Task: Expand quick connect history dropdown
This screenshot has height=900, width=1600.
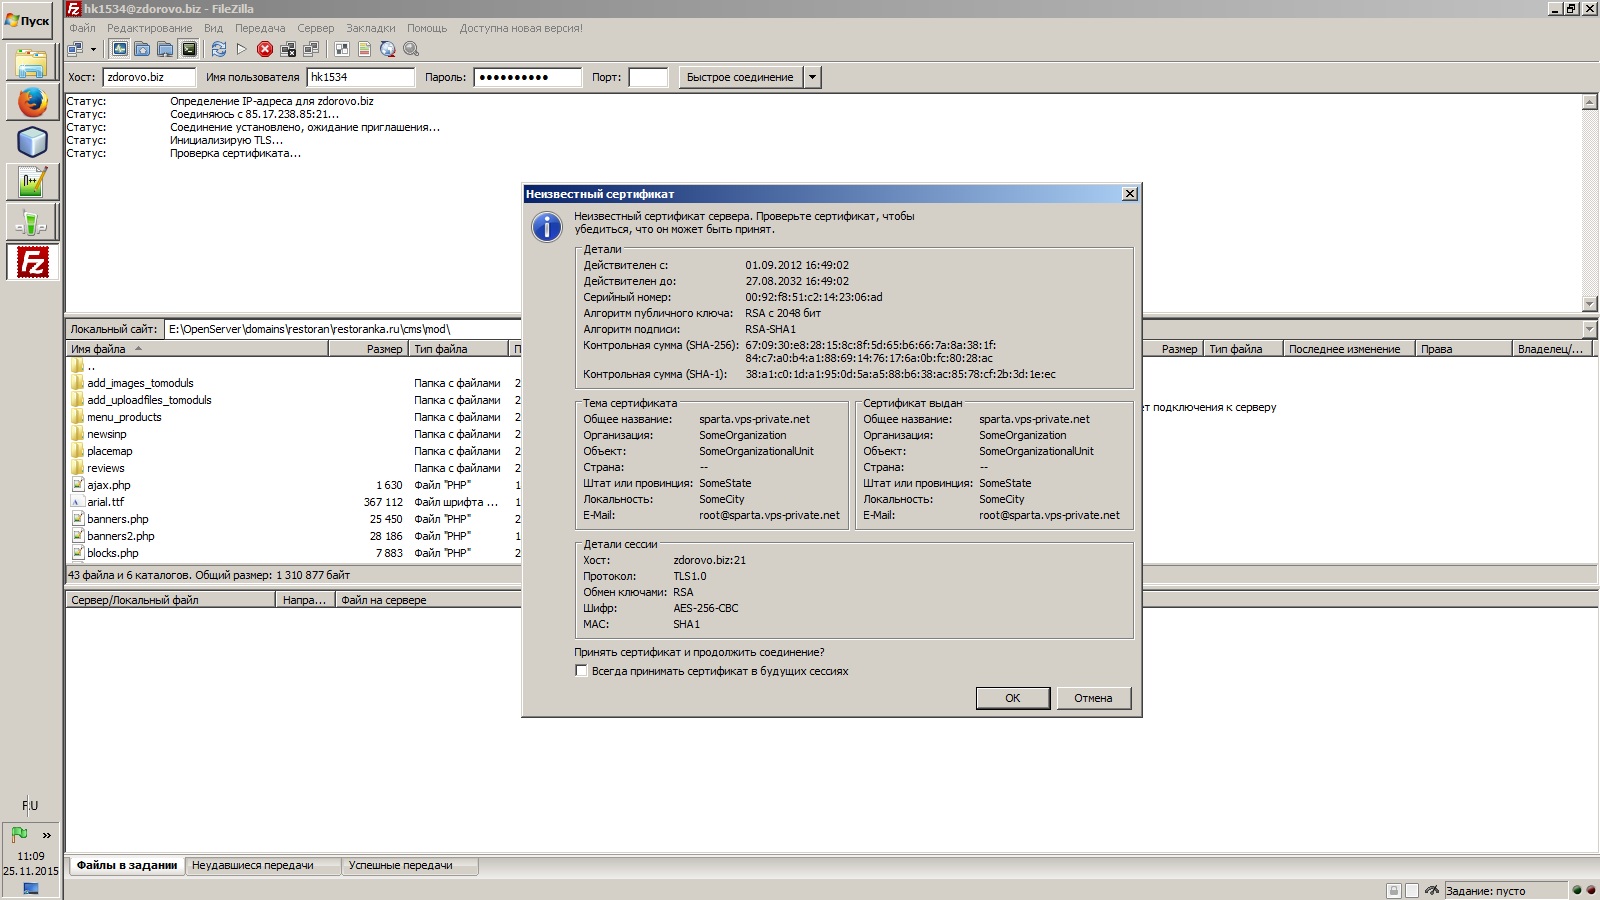Action: tap(812, 77)
